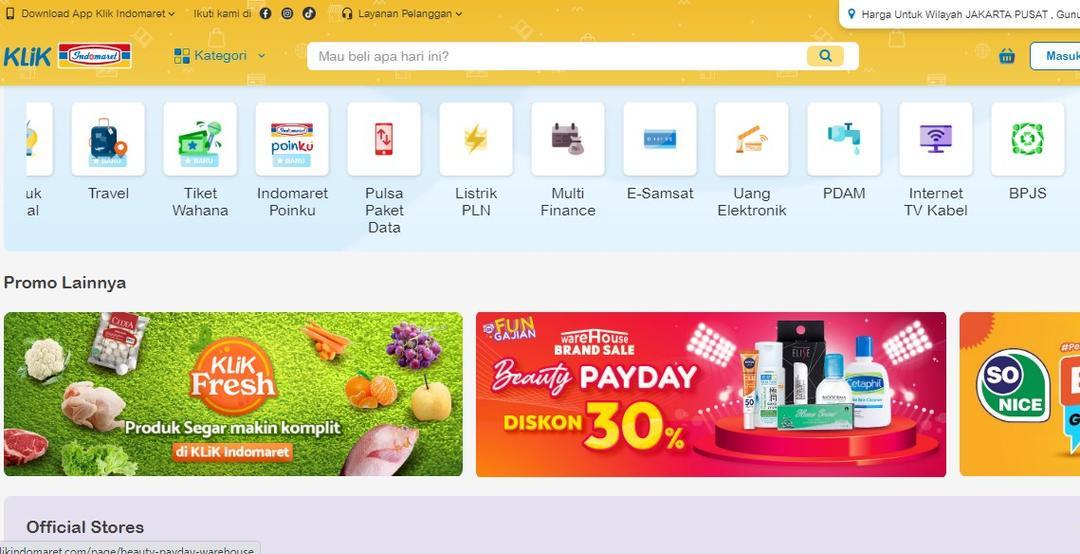Click the shopping basket cart icon
Viewport: 1080px width, 554px height.
pos(1007,56)
